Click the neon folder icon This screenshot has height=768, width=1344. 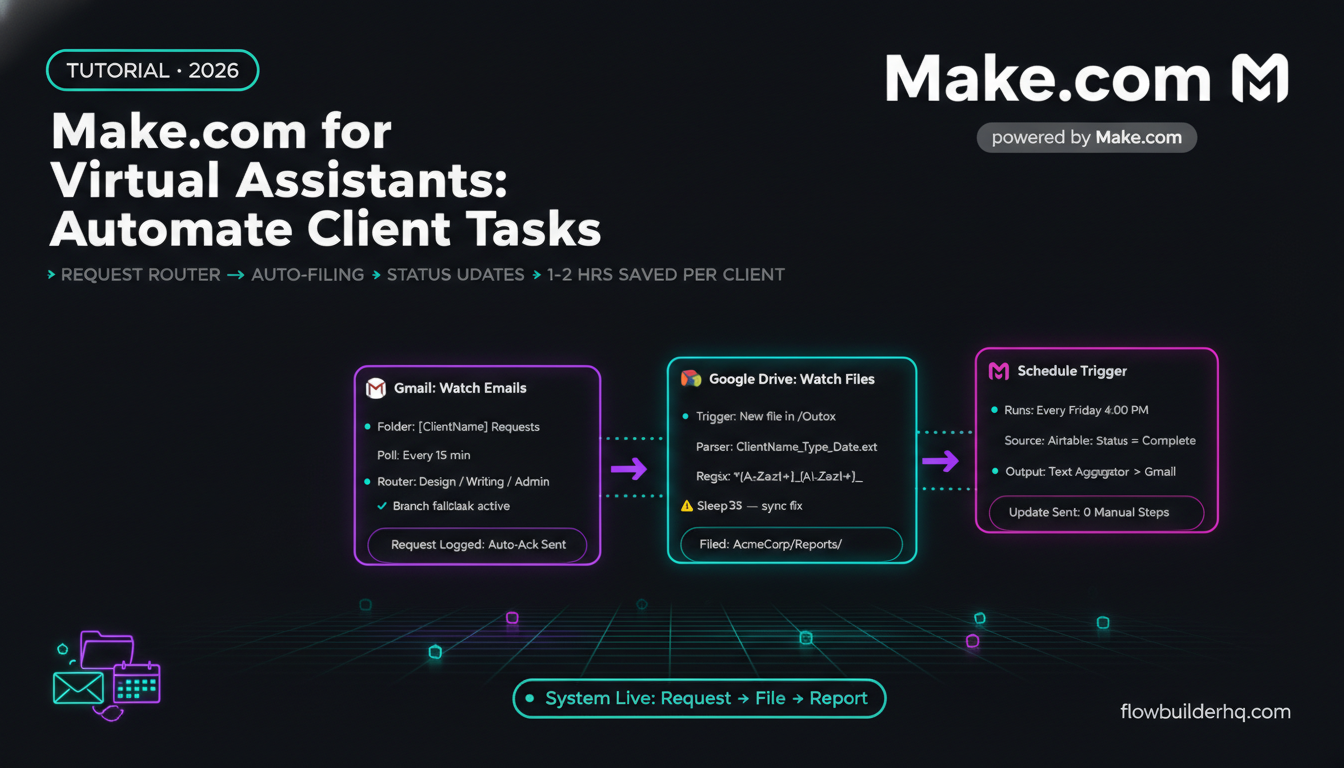click(x=107, y=650)
